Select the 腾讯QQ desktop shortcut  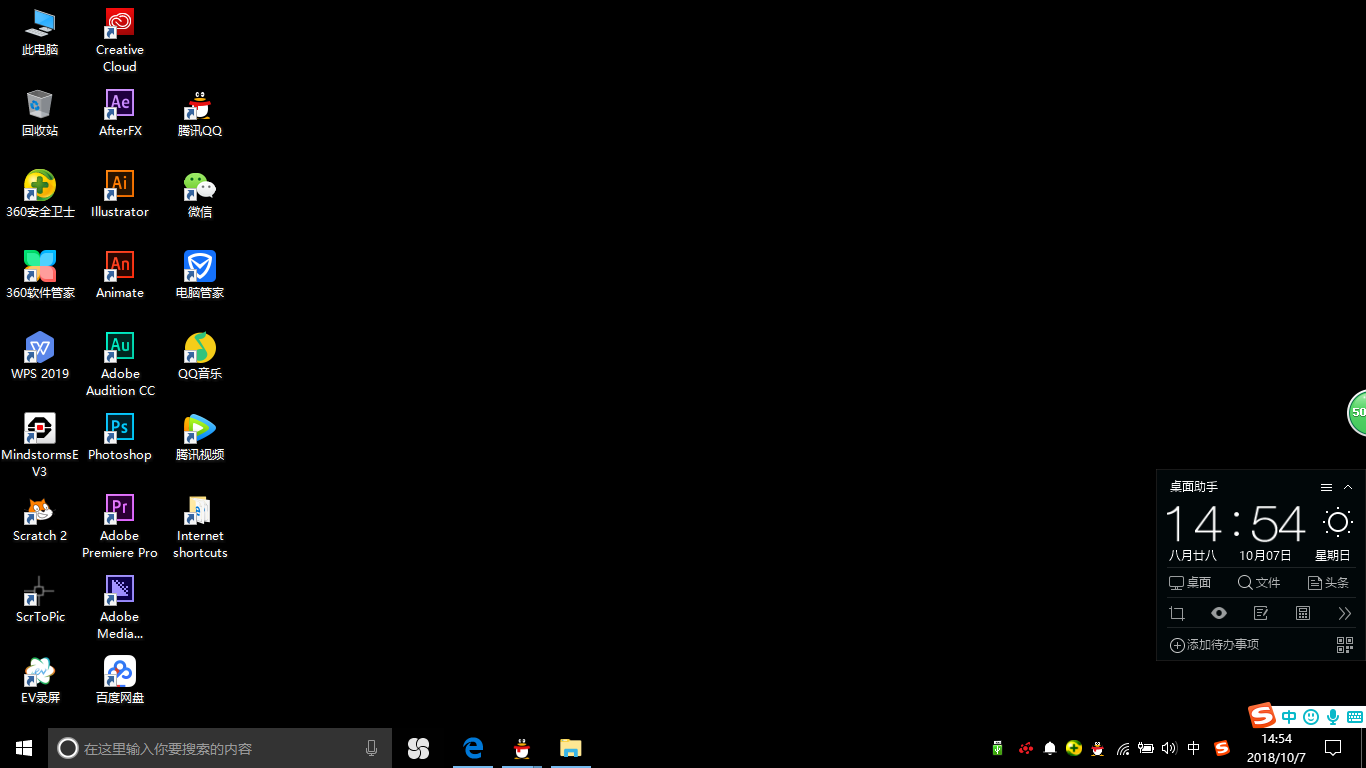[x=200, y=114]
